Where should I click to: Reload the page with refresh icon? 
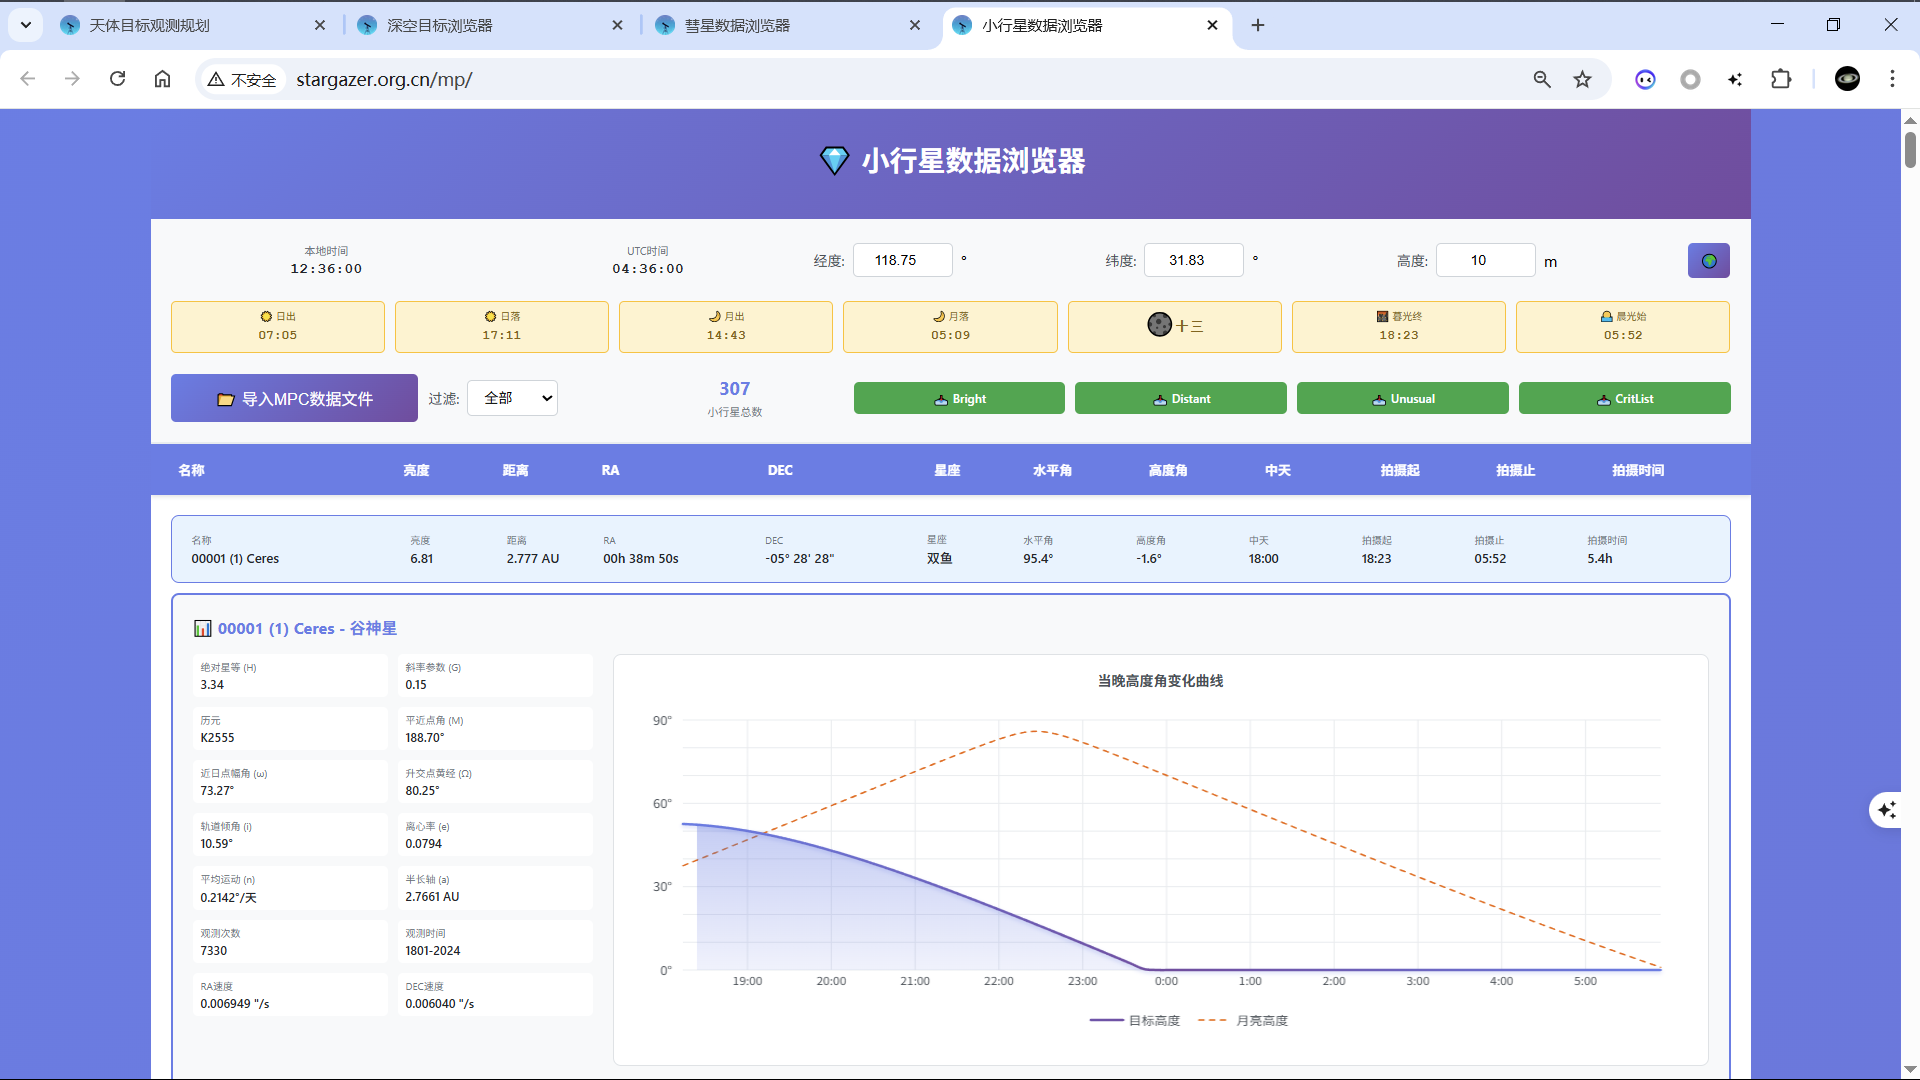coord(117,79)
